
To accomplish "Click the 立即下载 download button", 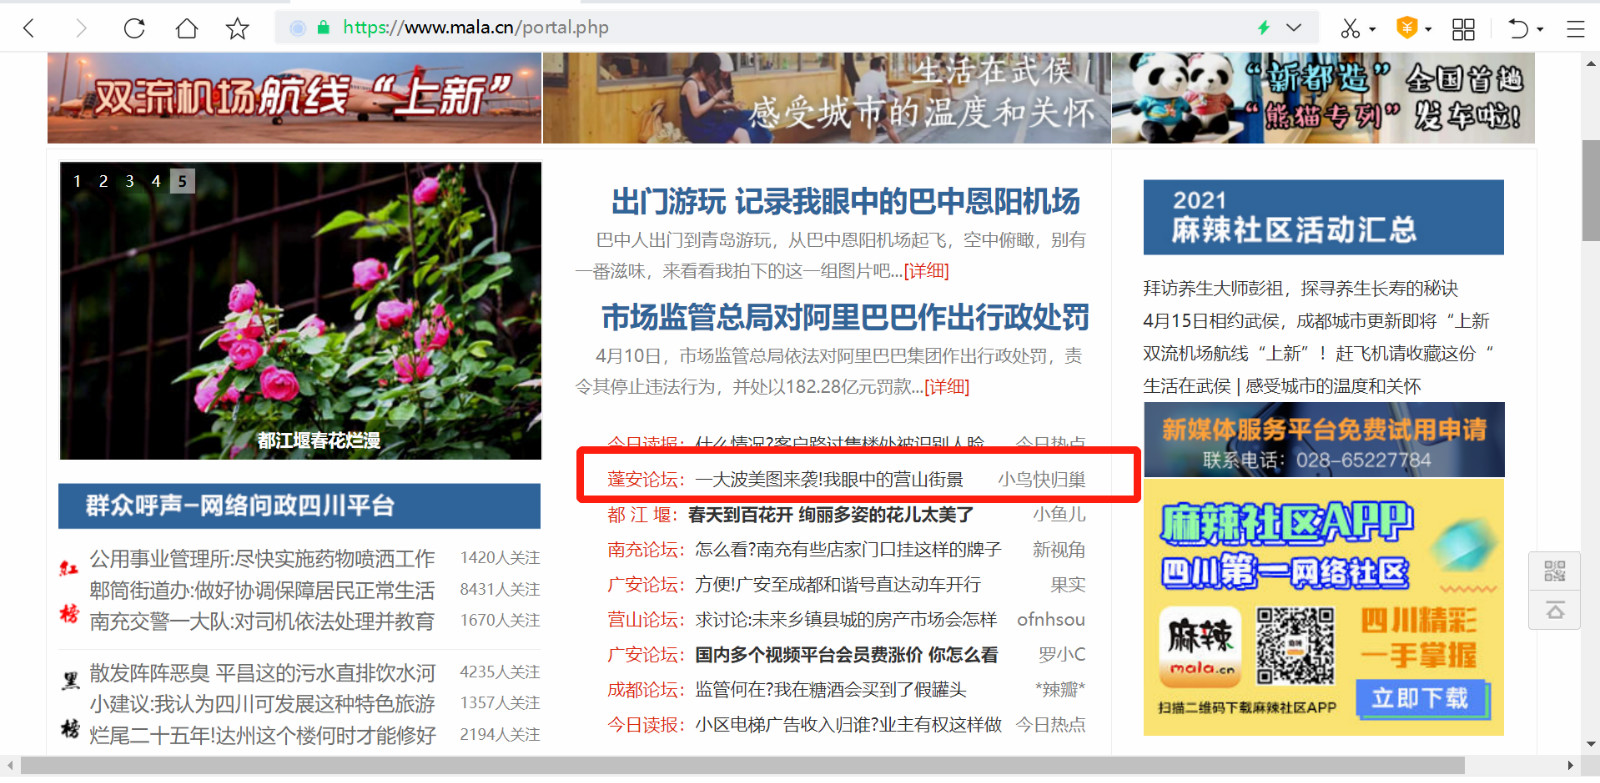I will [x=1420, y=698].
